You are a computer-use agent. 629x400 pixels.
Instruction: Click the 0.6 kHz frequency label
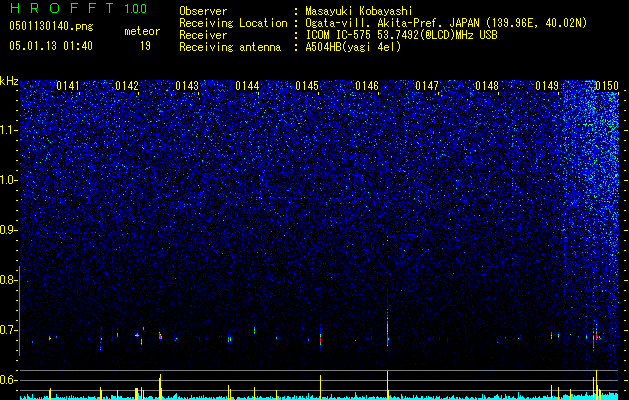point(9,380)
